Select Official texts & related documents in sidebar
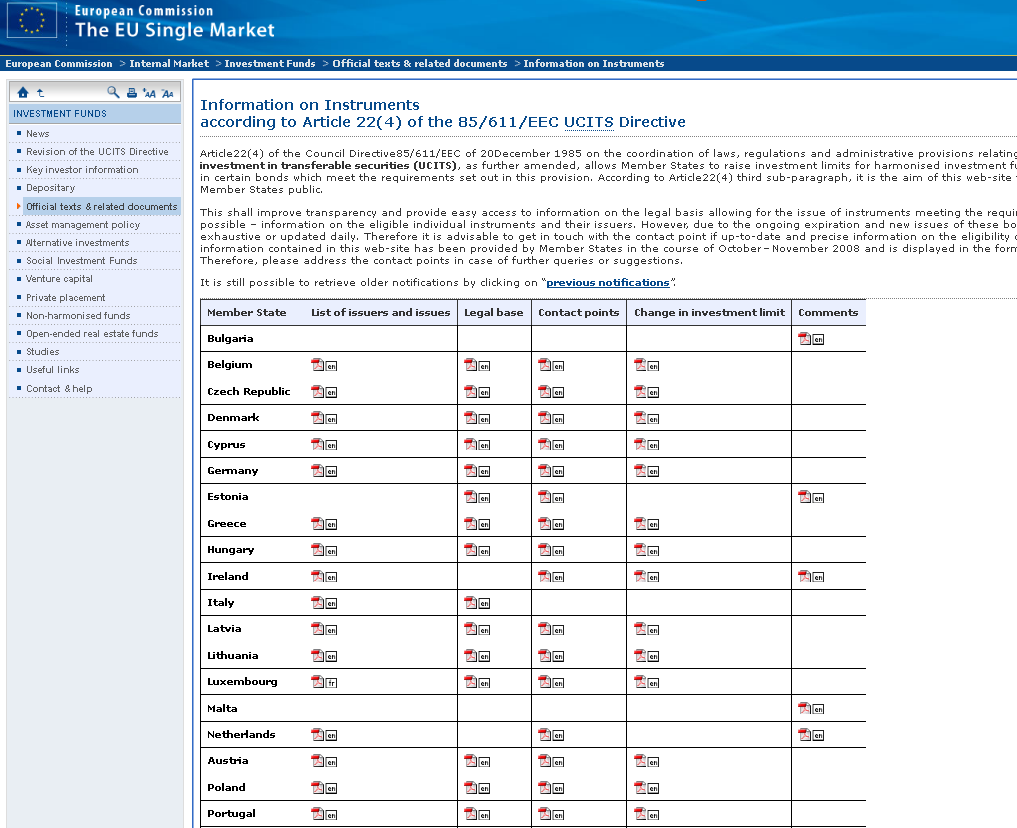The image size is (1017, 828). tap(102, 207)
